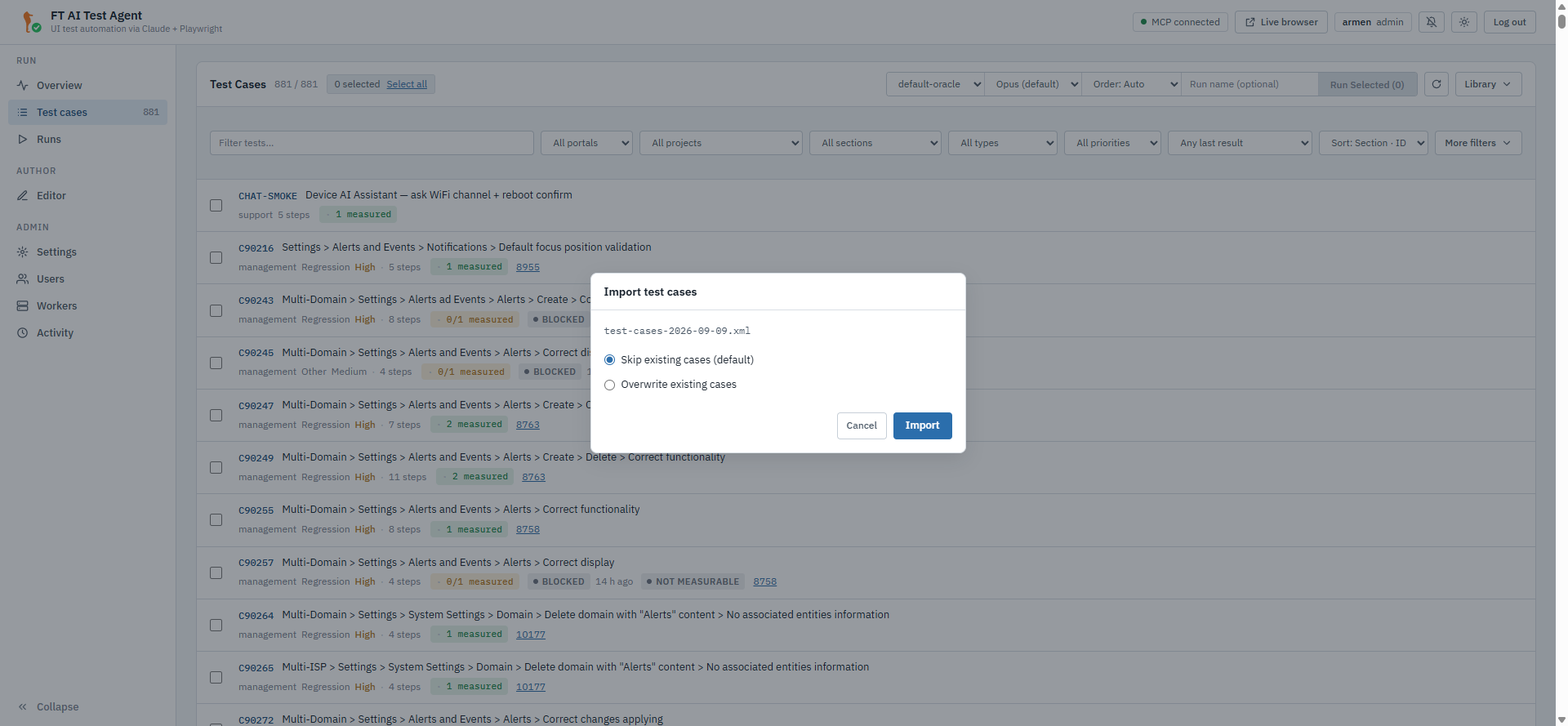Go to Runs in the sidebar
The width and height of the screenshot is (1568, 726).
(x=87, y=139)
